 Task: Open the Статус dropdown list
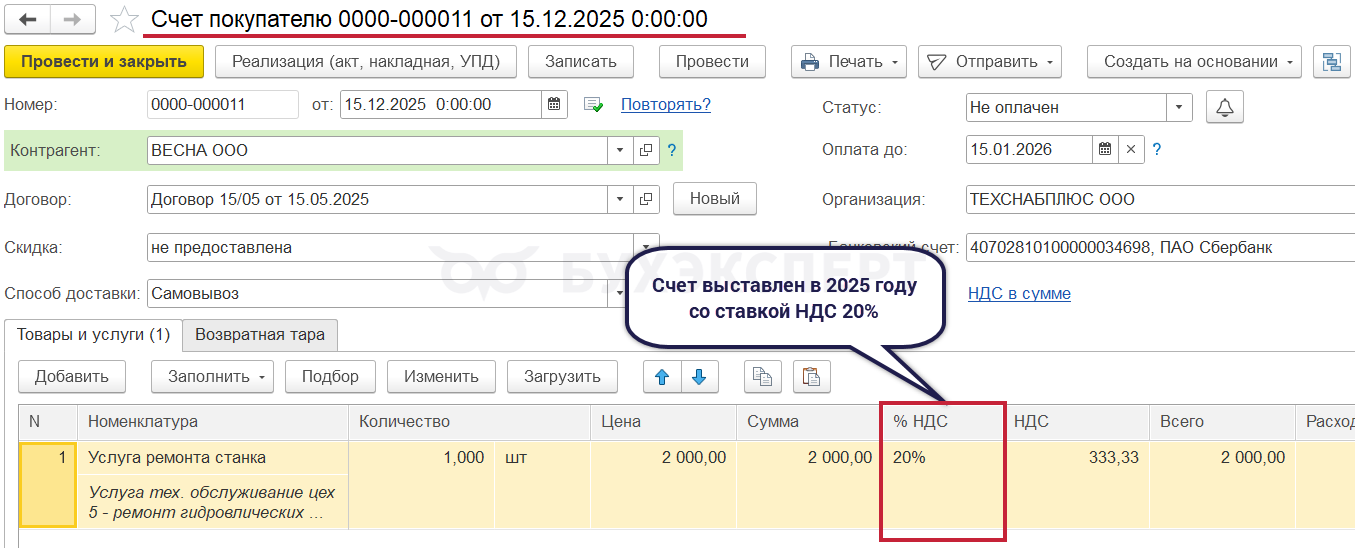[1180, 107]
